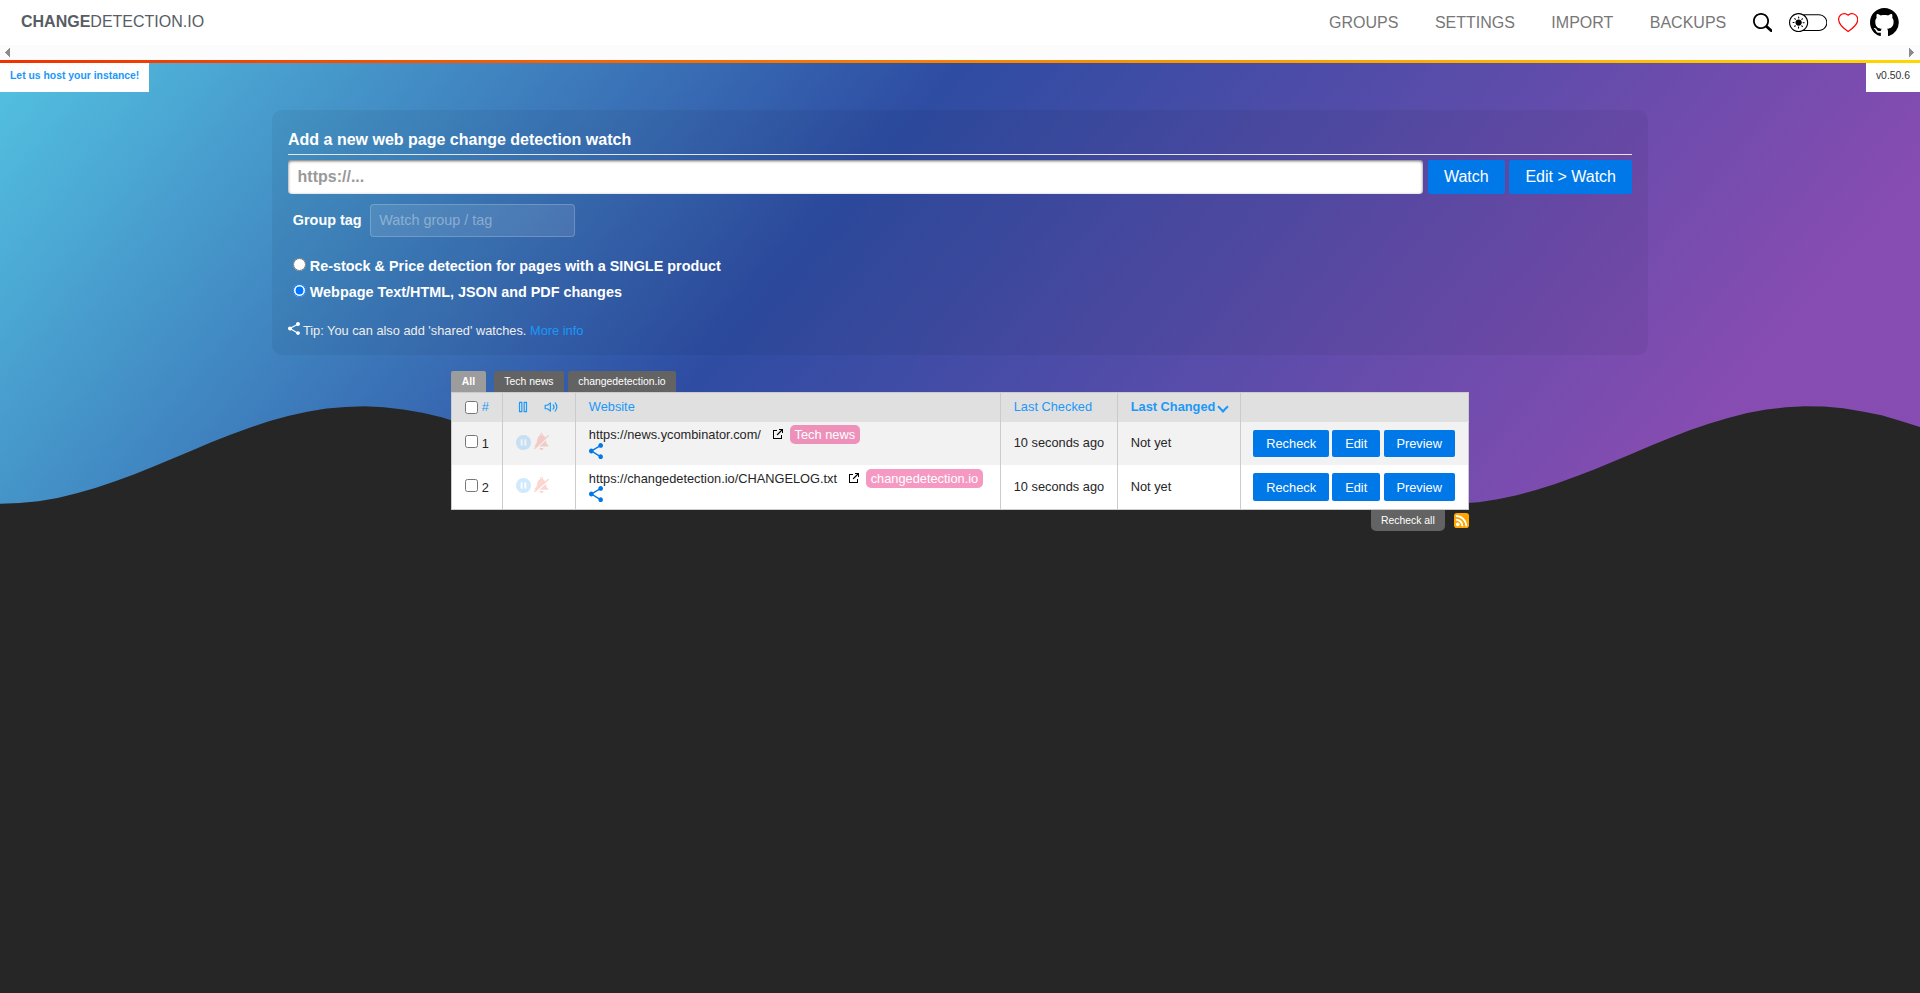
Task: Click the mute notifications column header icon
Action: (x=551, y=407)
